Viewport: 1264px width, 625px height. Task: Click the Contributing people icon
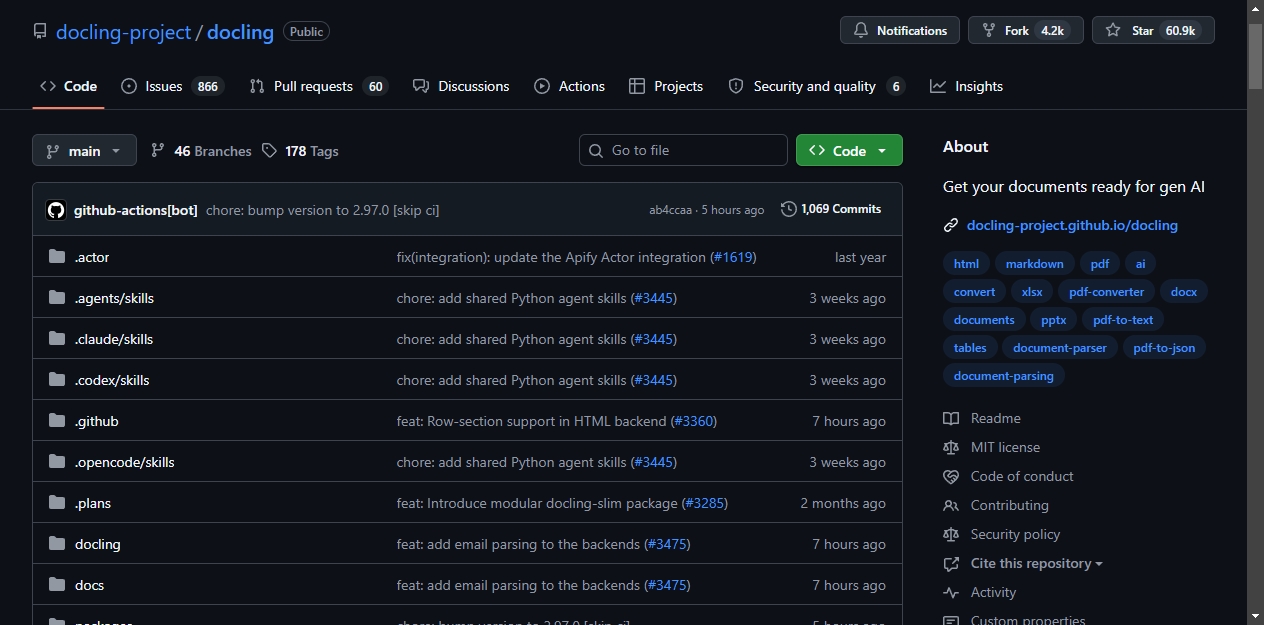point(951,505)
